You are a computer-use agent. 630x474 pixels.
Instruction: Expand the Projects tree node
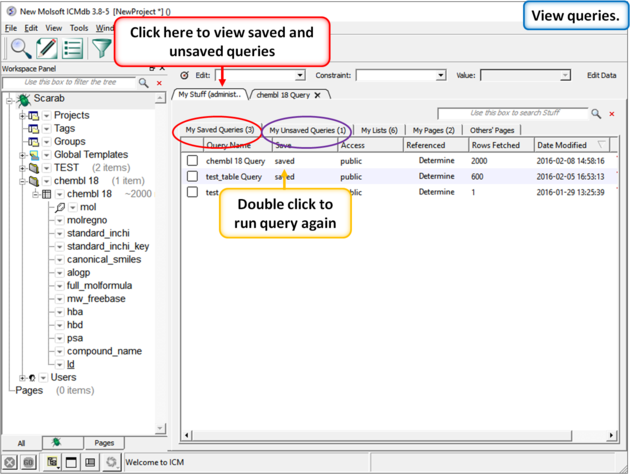click(x=22, y=116)
